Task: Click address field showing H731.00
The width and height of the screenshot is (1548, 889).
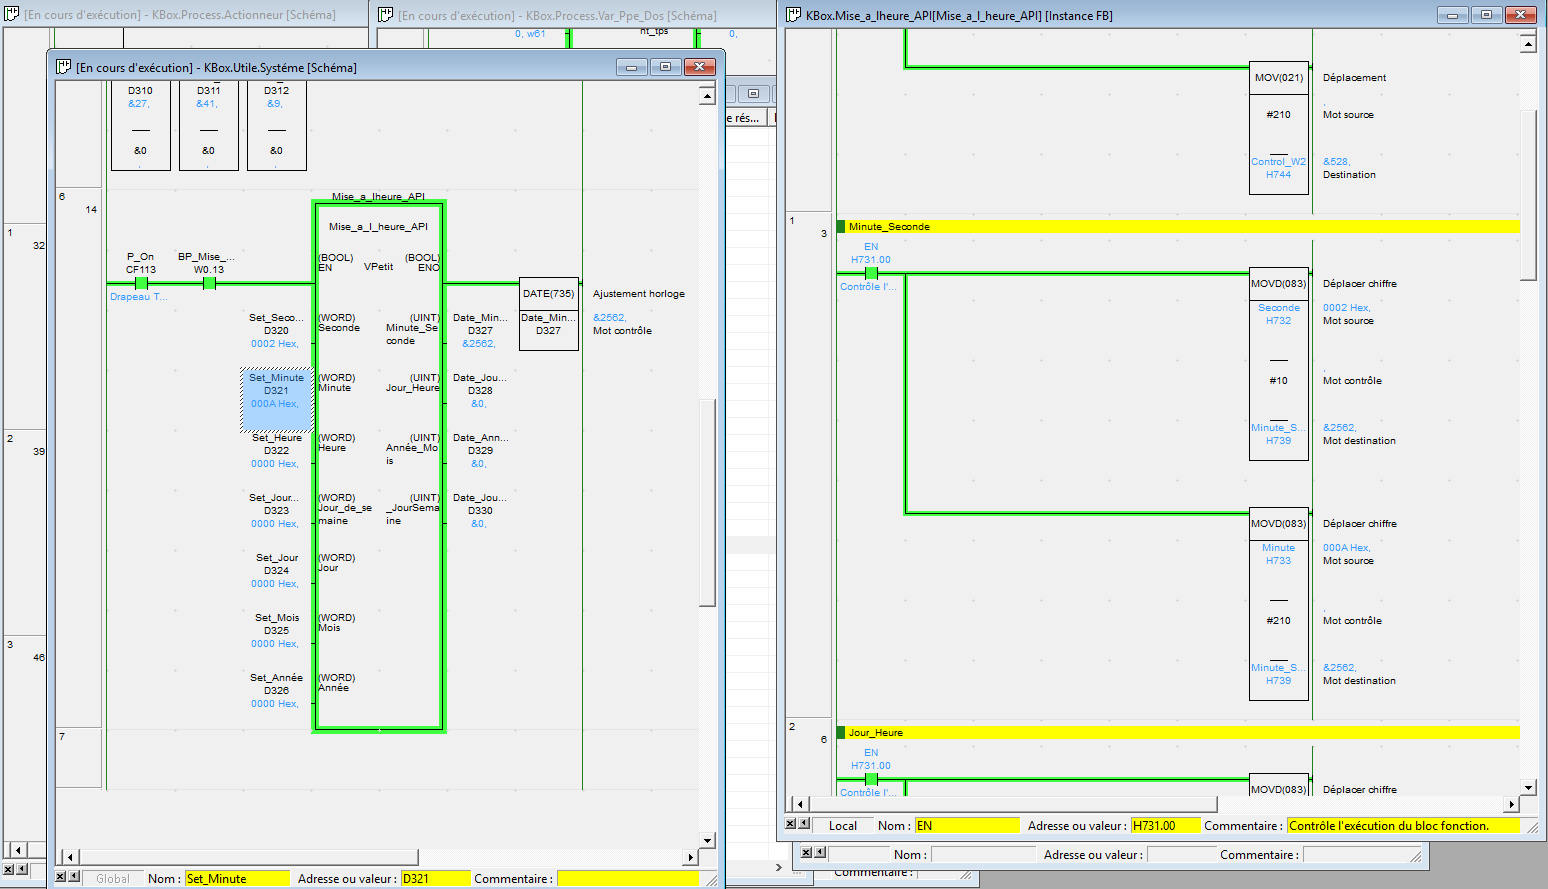Action: coord(1164,826)
